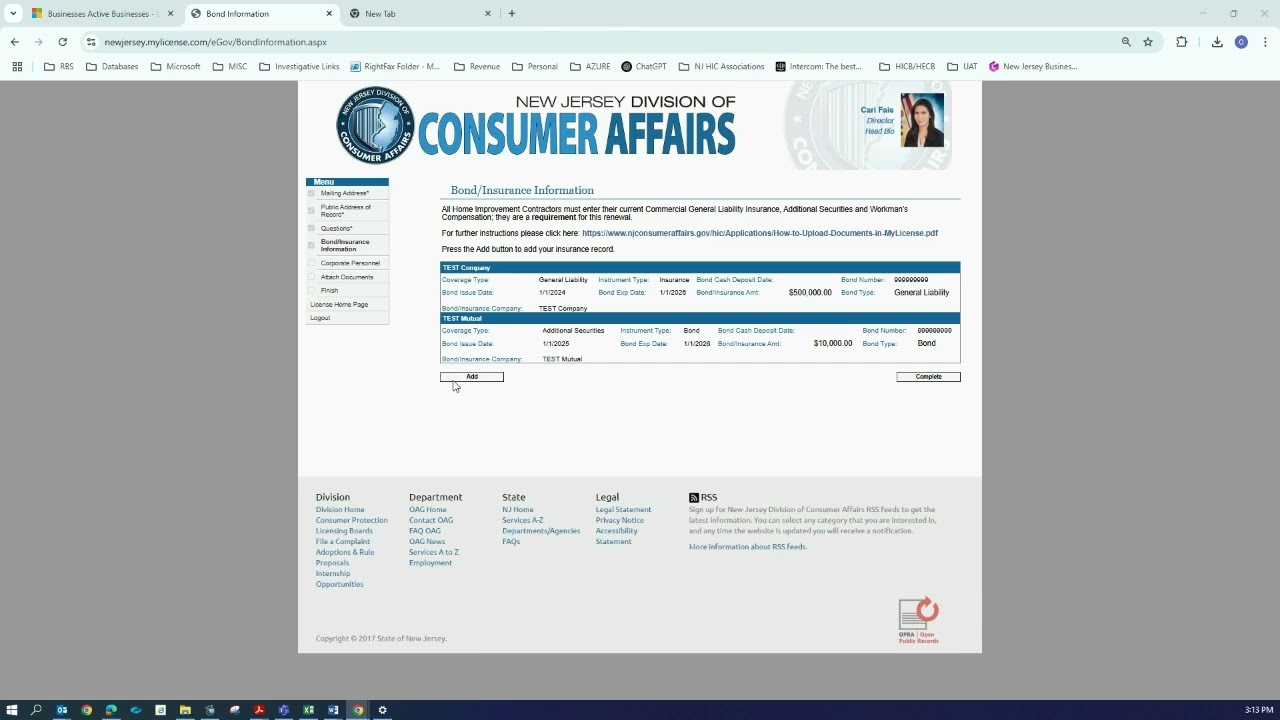Open More information about RSS feeds
The width and height of the screenshot is (1280, 720).
[748, 547]
